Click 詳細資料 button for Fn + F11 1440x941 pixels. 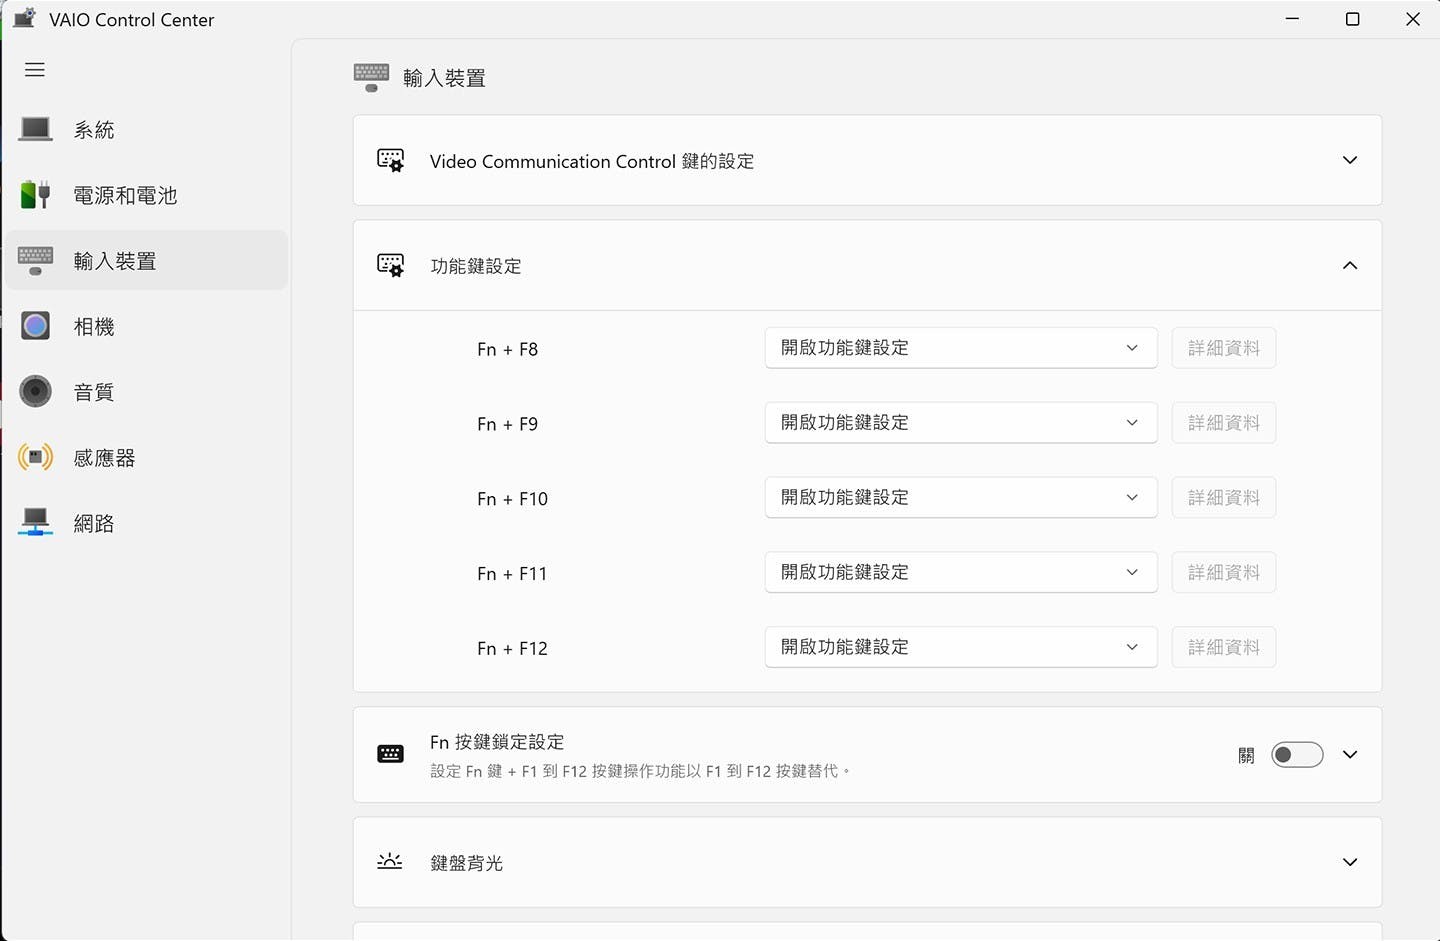[x=1223, y=573]
